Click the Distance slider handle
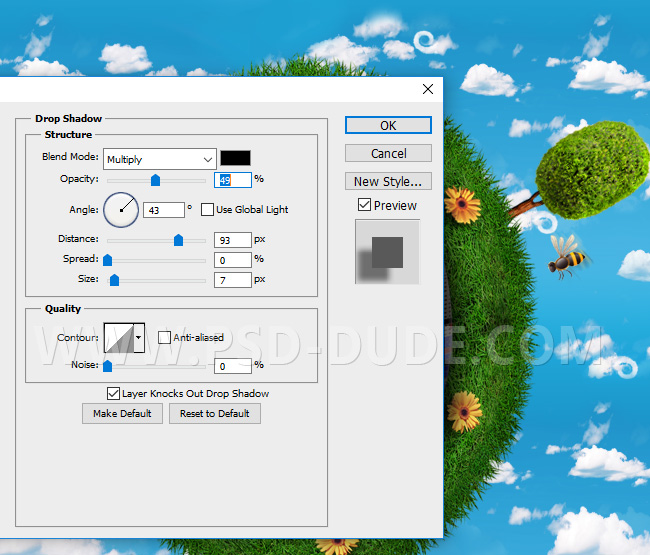 click(178, 240)
